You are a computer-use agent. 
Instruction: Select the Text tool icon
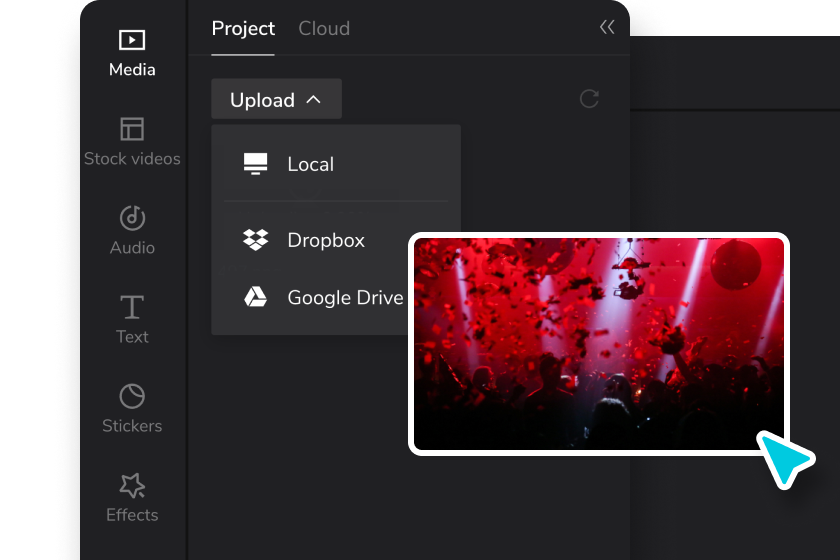(x=132, y=307)
